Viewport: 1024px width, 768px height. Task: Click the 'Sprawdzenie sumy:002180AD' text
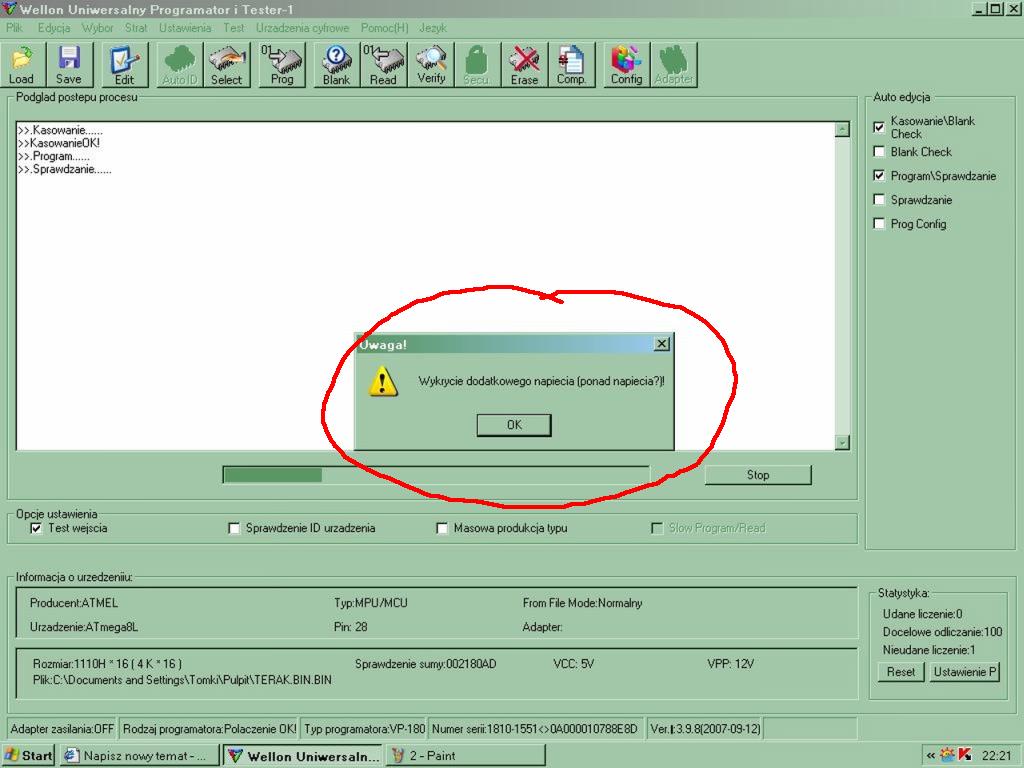[426, 664]
